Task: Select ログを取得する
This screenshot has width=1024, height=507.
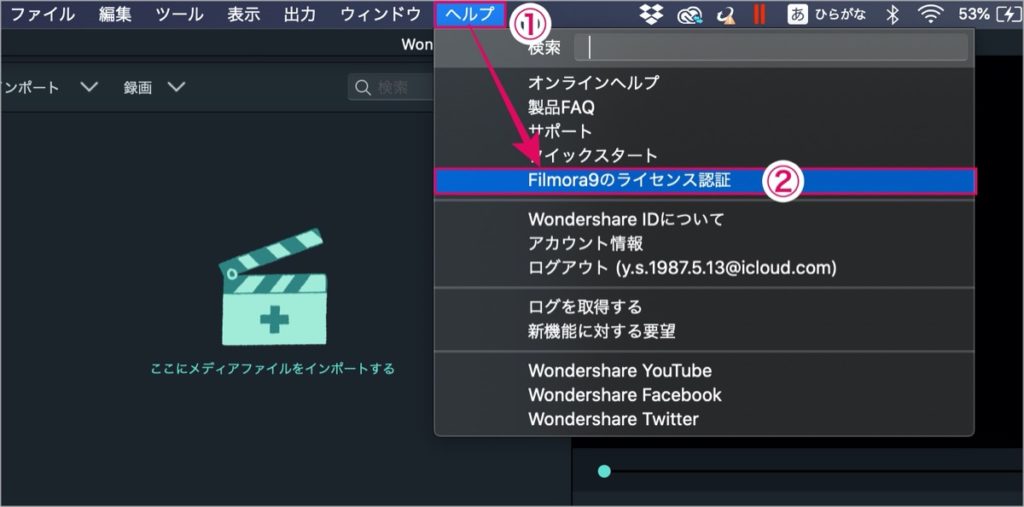Action: tap(705, 306)
